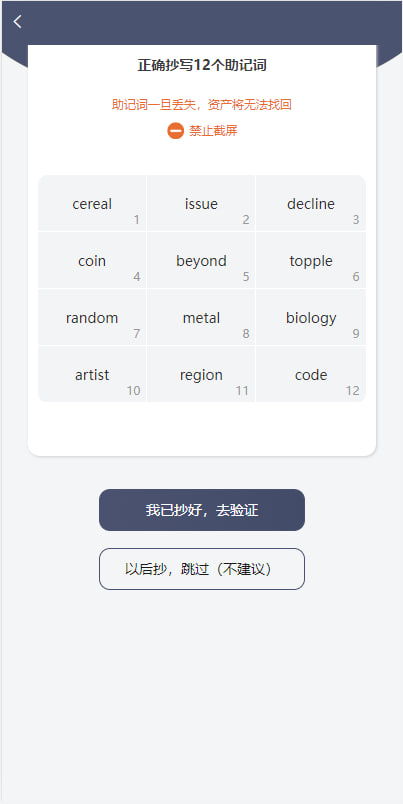The height and width of the screenshot is (804, 403).
Task: Click the word 'code' in cell 12
Action: click(311, 374)
